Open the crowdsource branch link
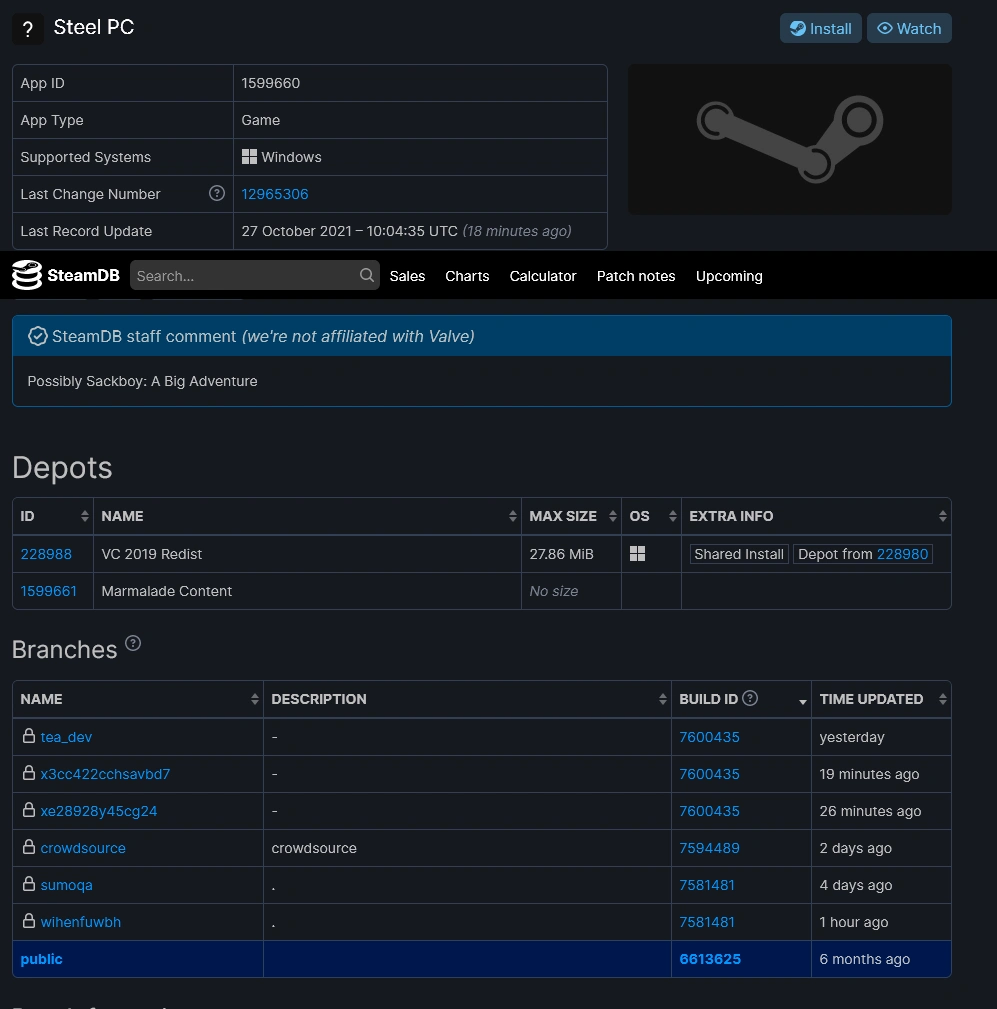 coord(83,848)
